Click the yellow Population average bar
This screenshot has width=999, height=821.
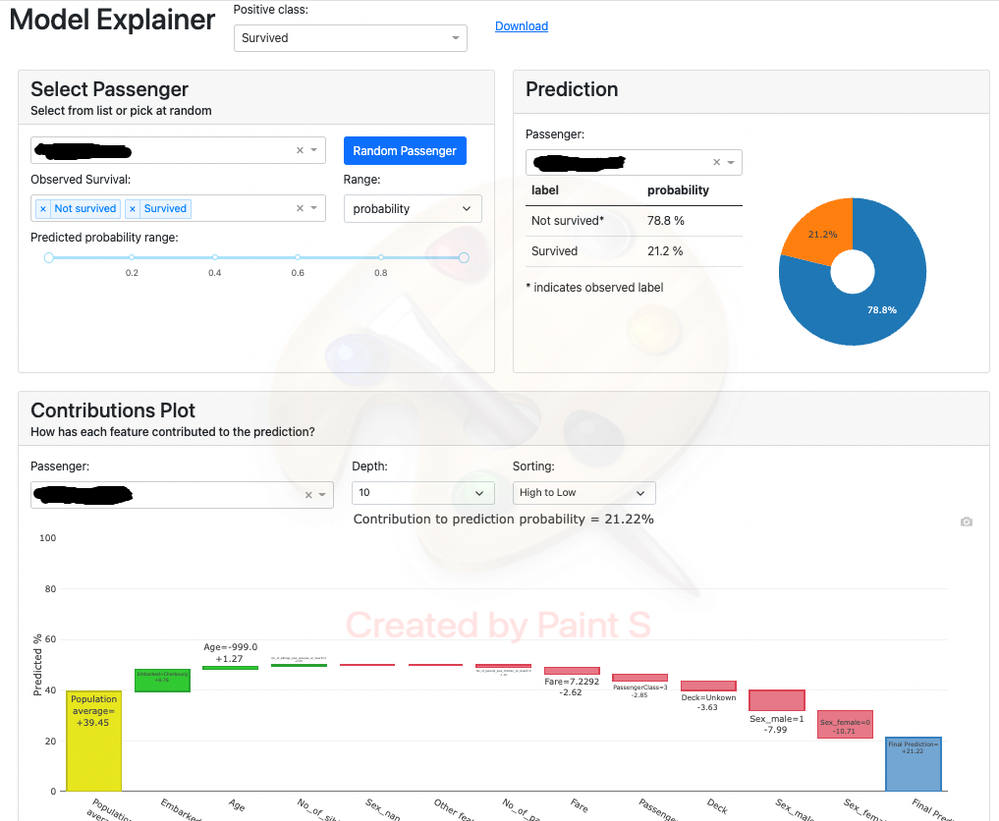point(93,740)
